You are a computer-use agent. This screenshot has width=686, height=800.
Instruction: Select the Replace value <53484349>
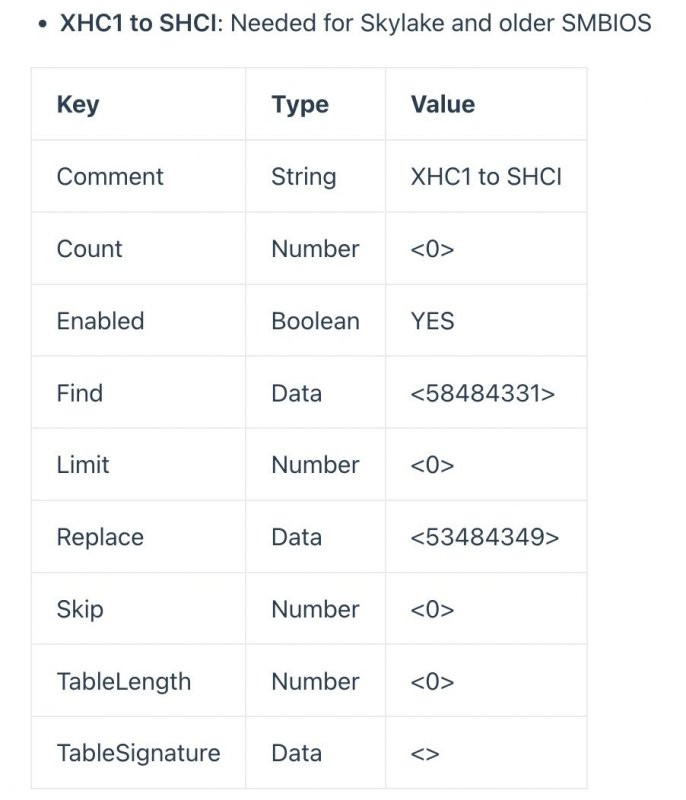coord(484,537)
